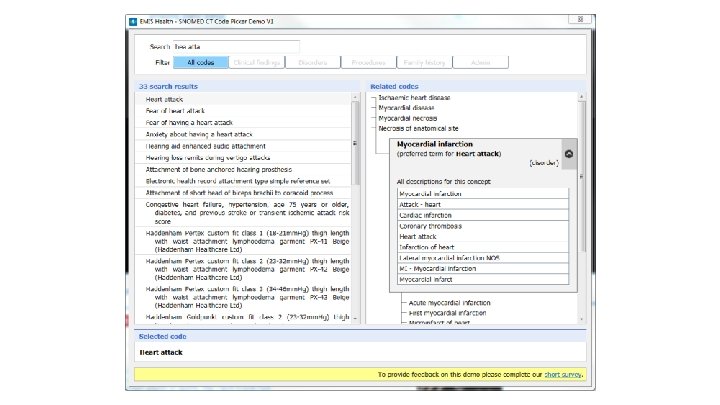Viewport: 720px width, 405px height.
Task: Select 'Electronic health record attachment type' result
Action: (243, 181)
